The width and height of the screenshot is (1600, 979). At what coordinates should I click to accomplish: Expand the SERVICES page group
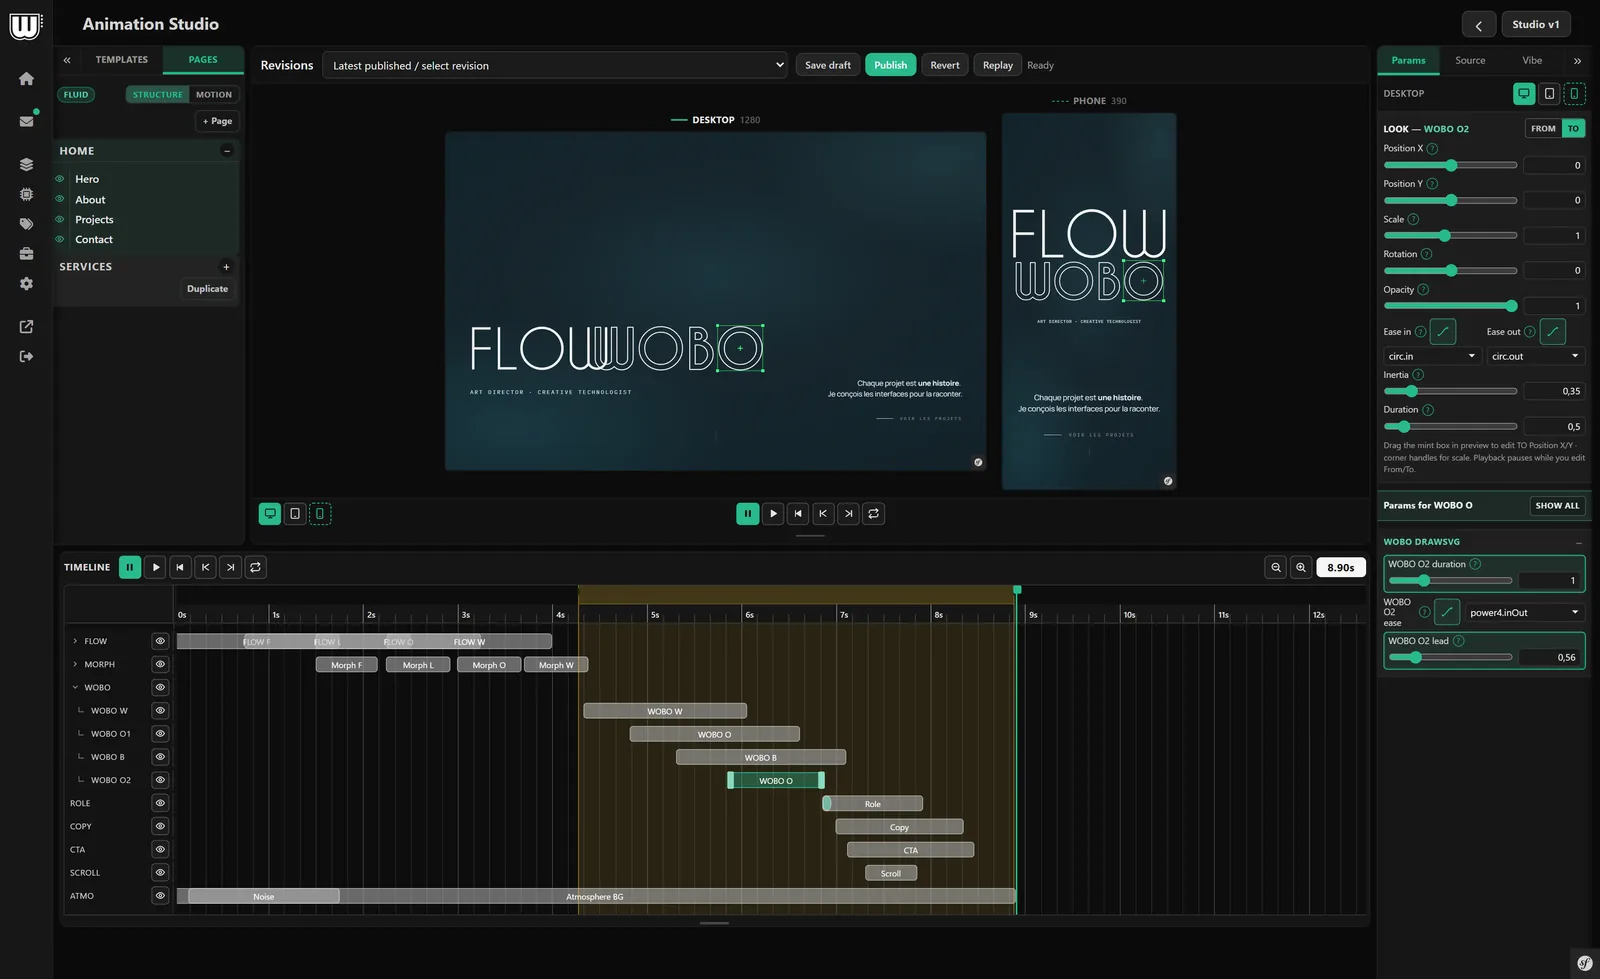[x=227, y=267]
